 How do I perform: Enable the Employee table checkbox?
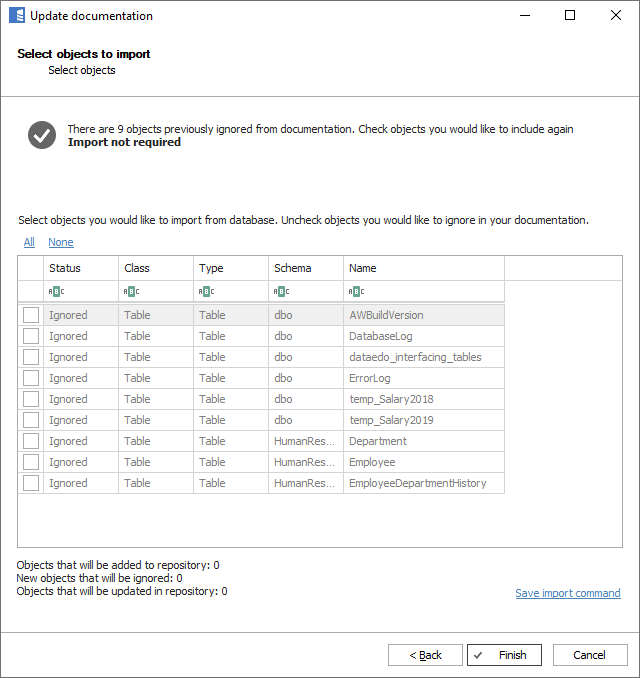click(x=31, y=462)
